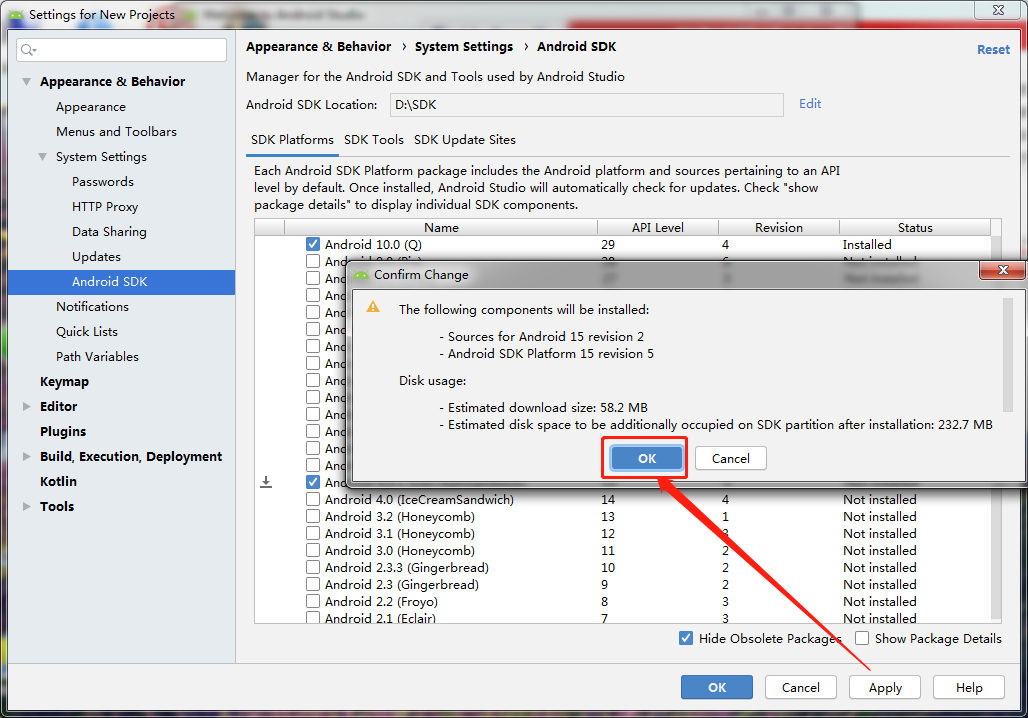1028x718 pixels.
Task: Open HTTP Proxy settings
Action: click(x=105, y=207)
